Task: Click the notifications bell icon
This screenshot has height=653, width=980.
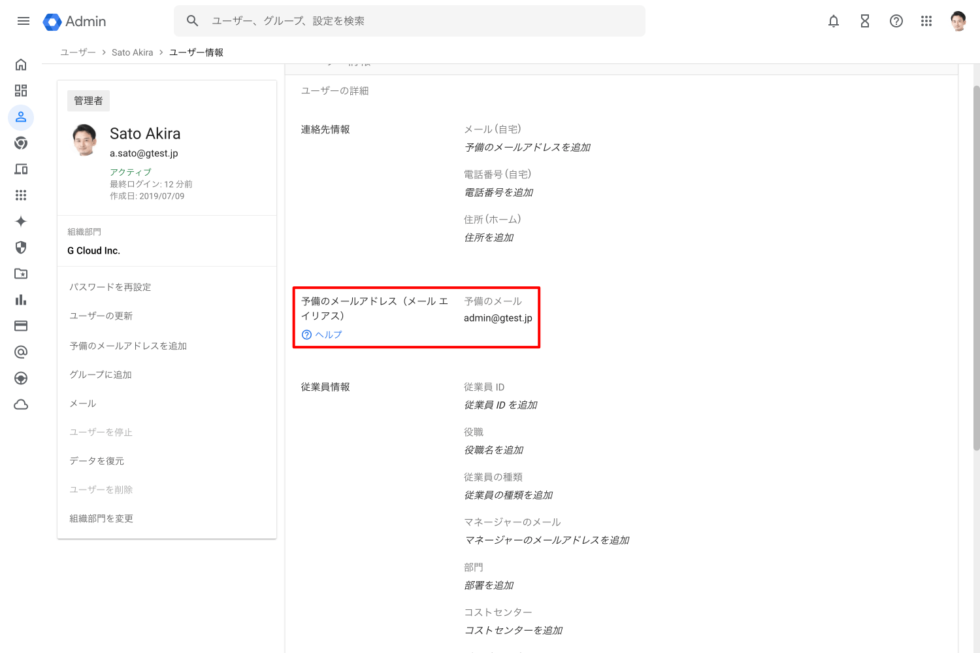Action: tap(834, 21)
